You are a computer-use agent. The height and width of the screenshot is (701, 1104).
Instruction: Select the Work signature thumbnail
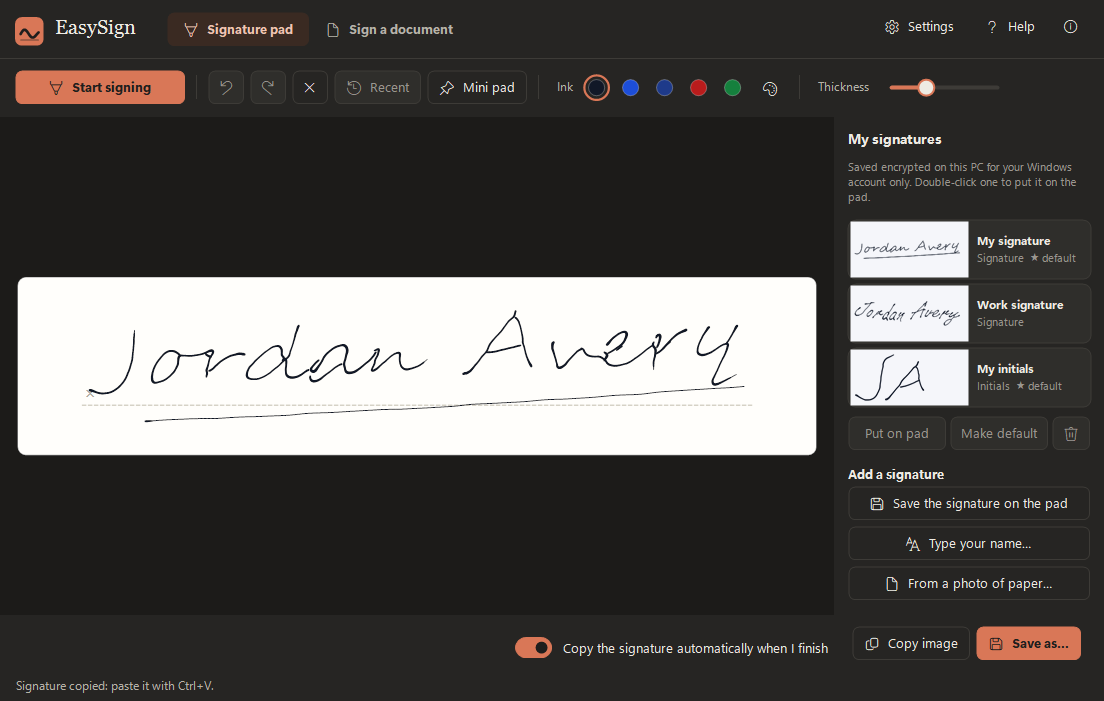(910, 313)
